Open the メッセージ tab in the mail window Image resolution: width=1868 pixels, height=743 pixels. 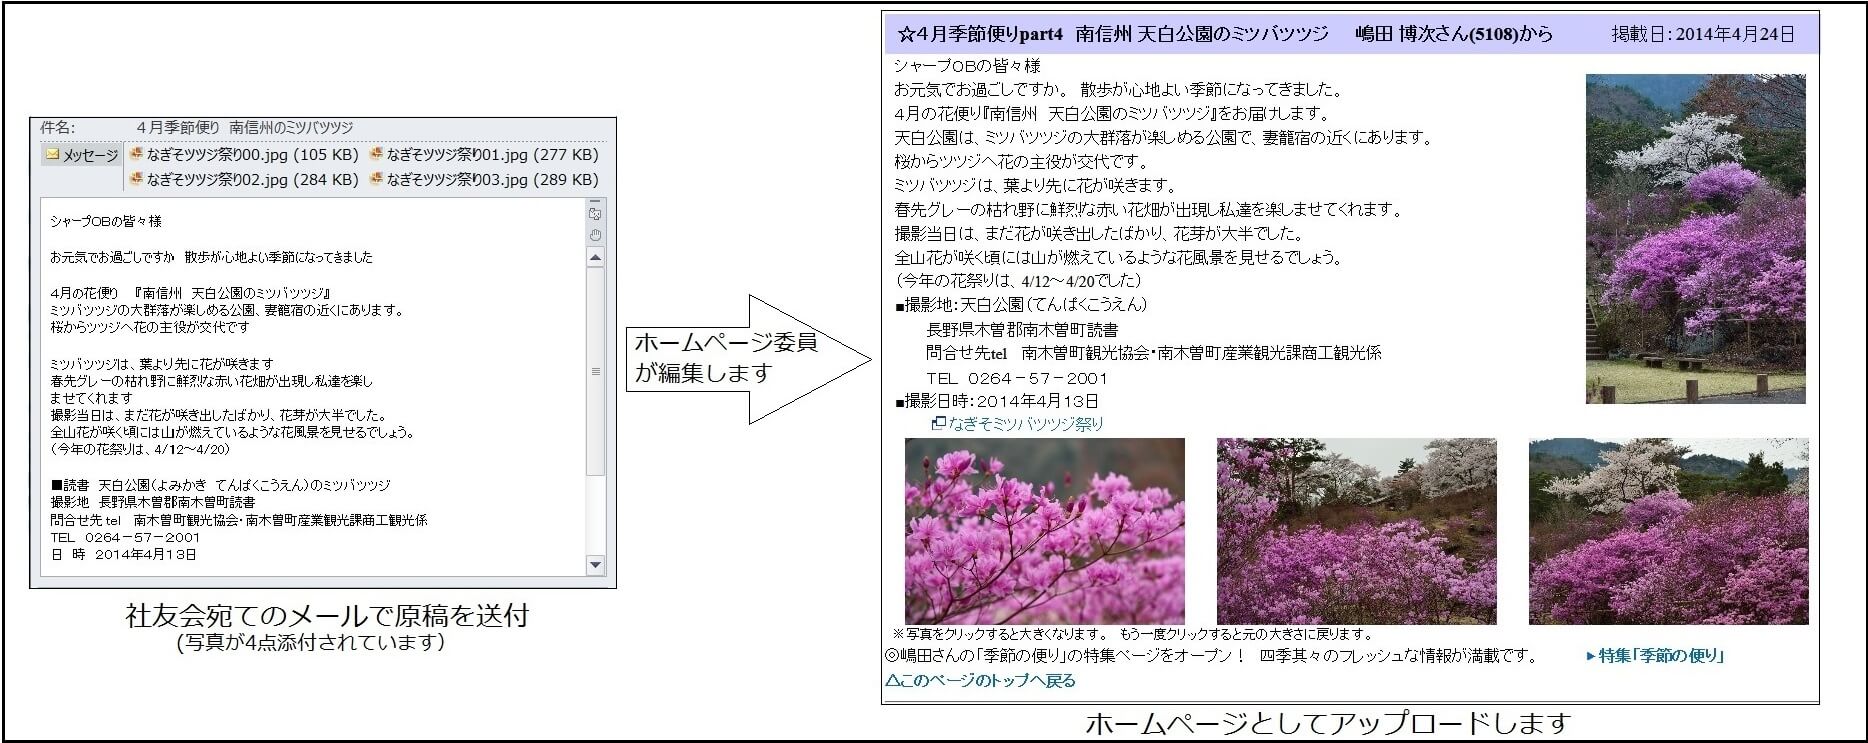[82, 155]
